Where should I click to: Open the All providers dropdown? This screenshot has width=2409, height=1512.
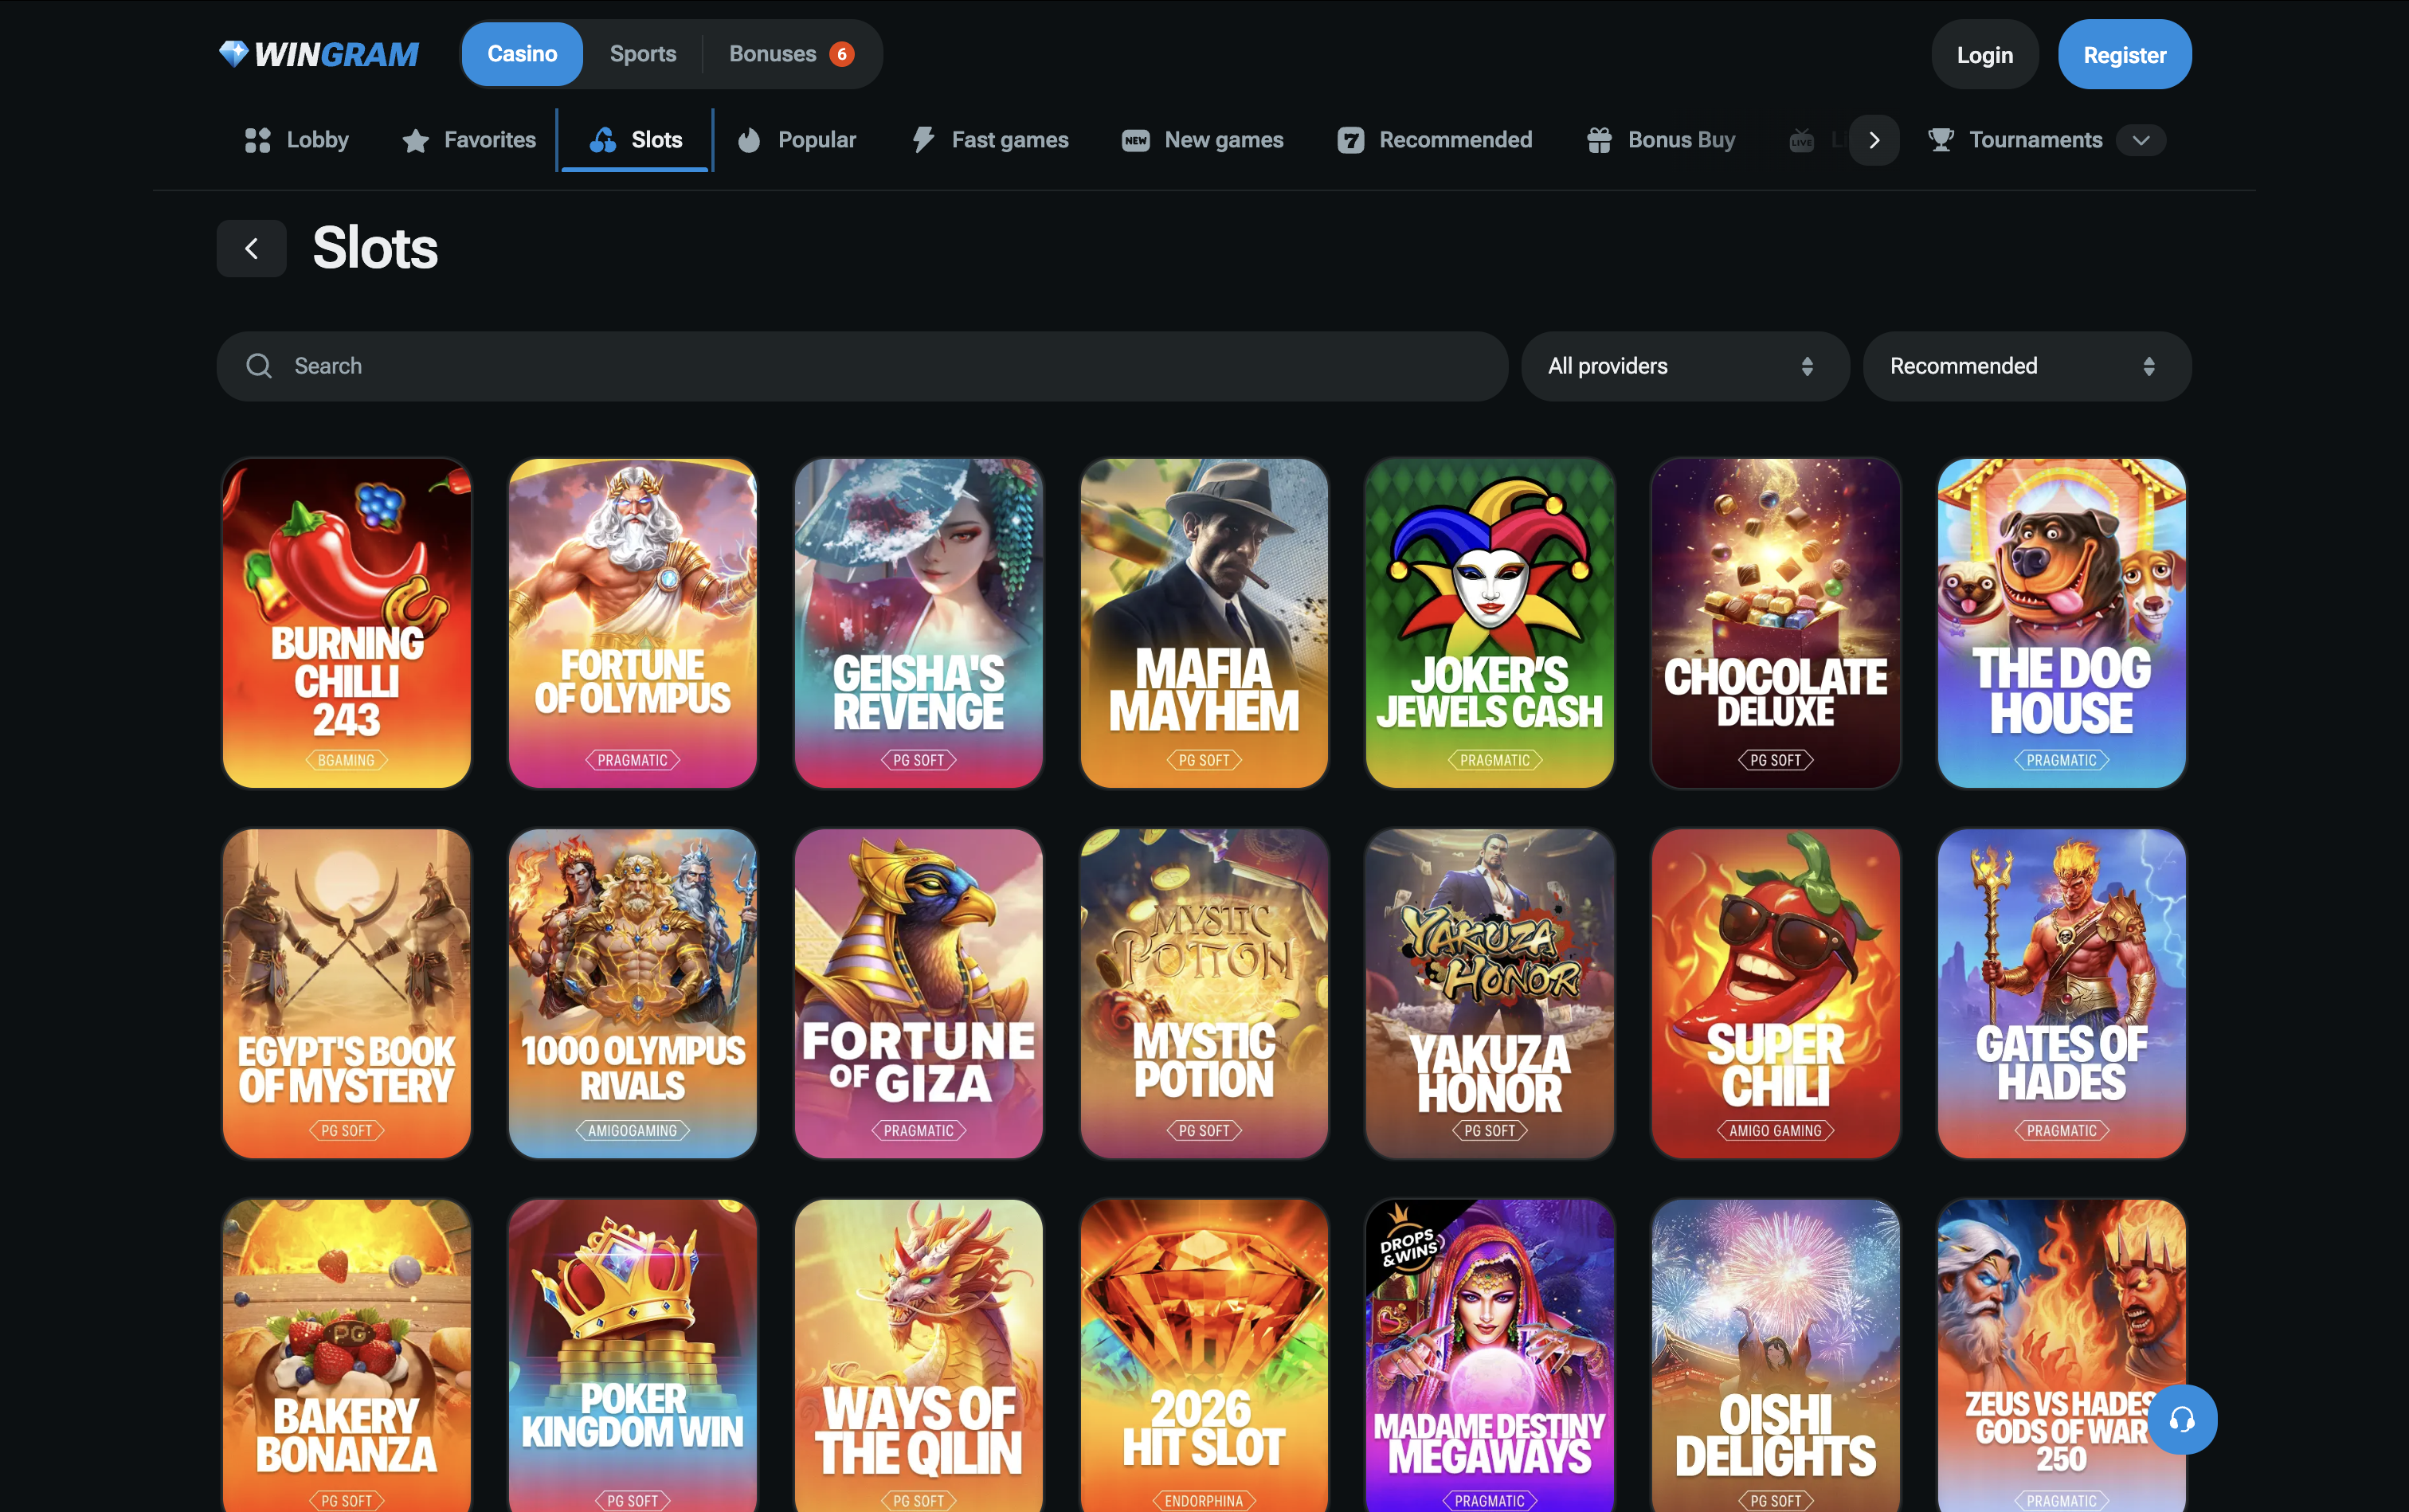pos(1684,366)
